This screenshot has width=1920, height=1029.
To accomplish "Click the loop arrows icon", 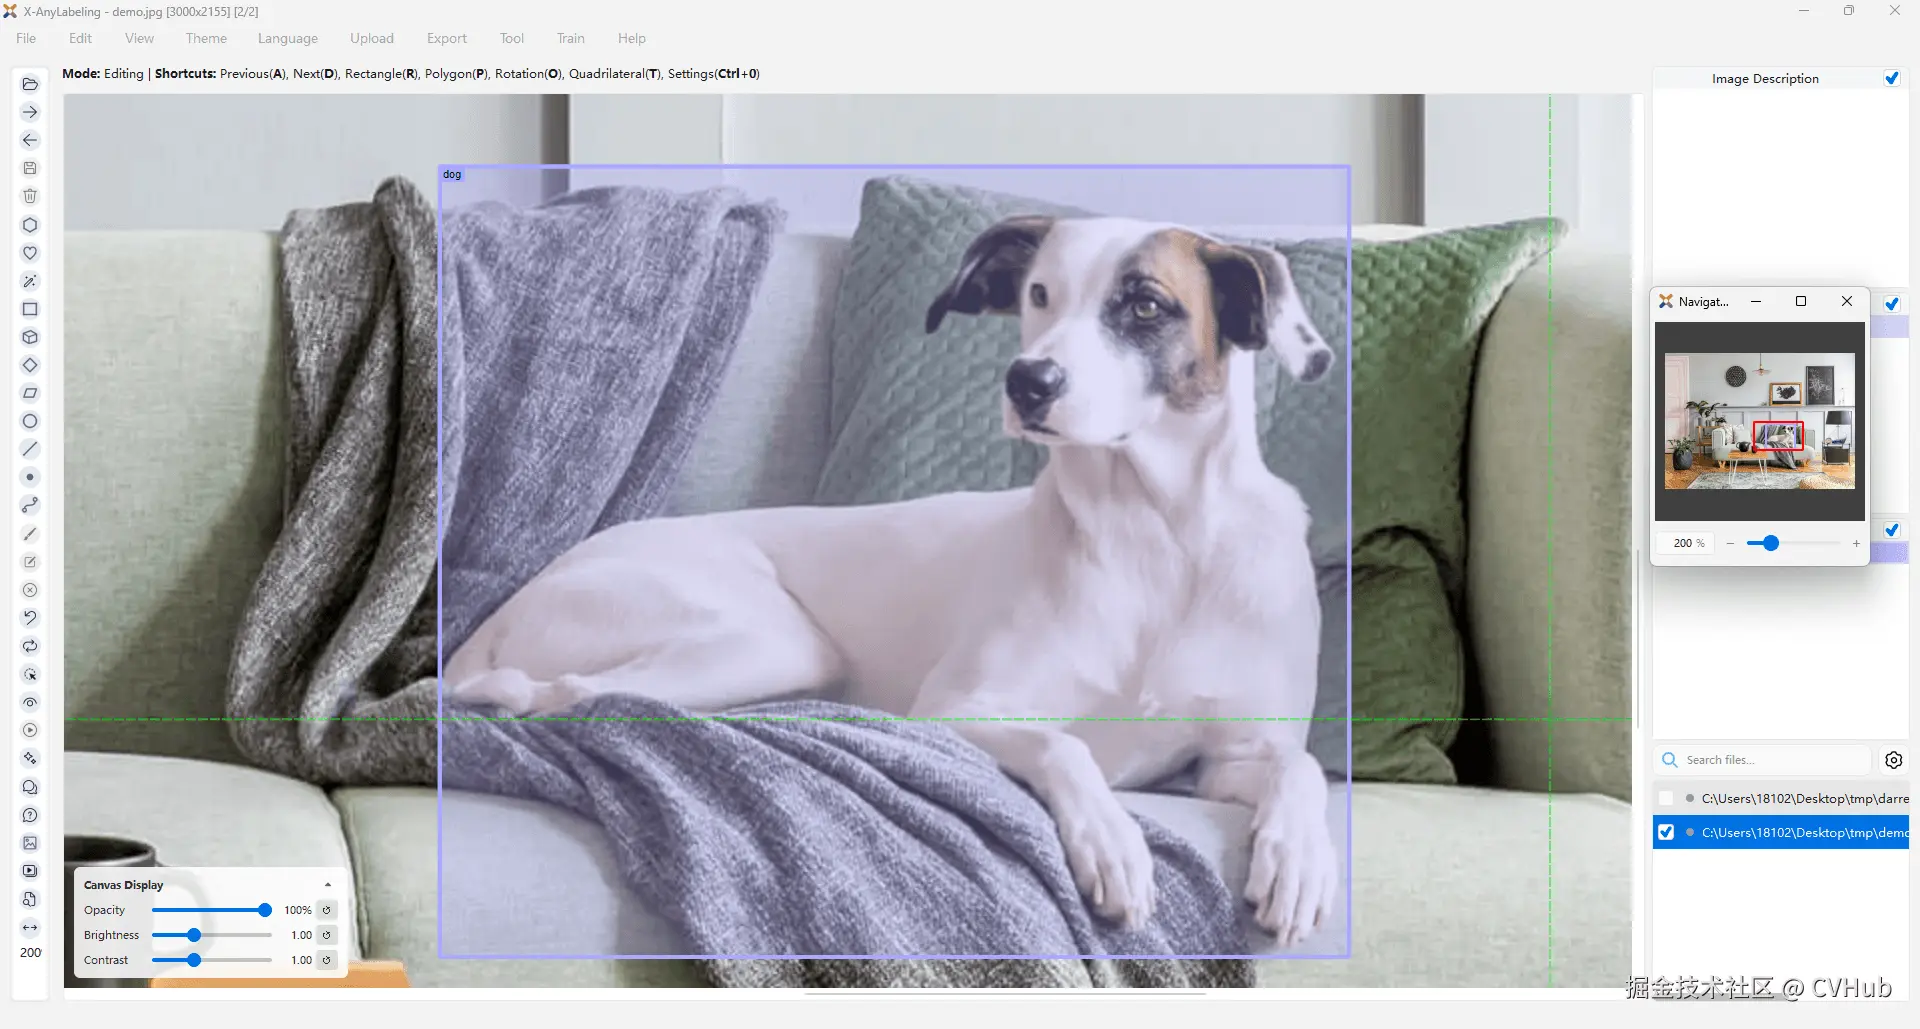I will 30,646.
